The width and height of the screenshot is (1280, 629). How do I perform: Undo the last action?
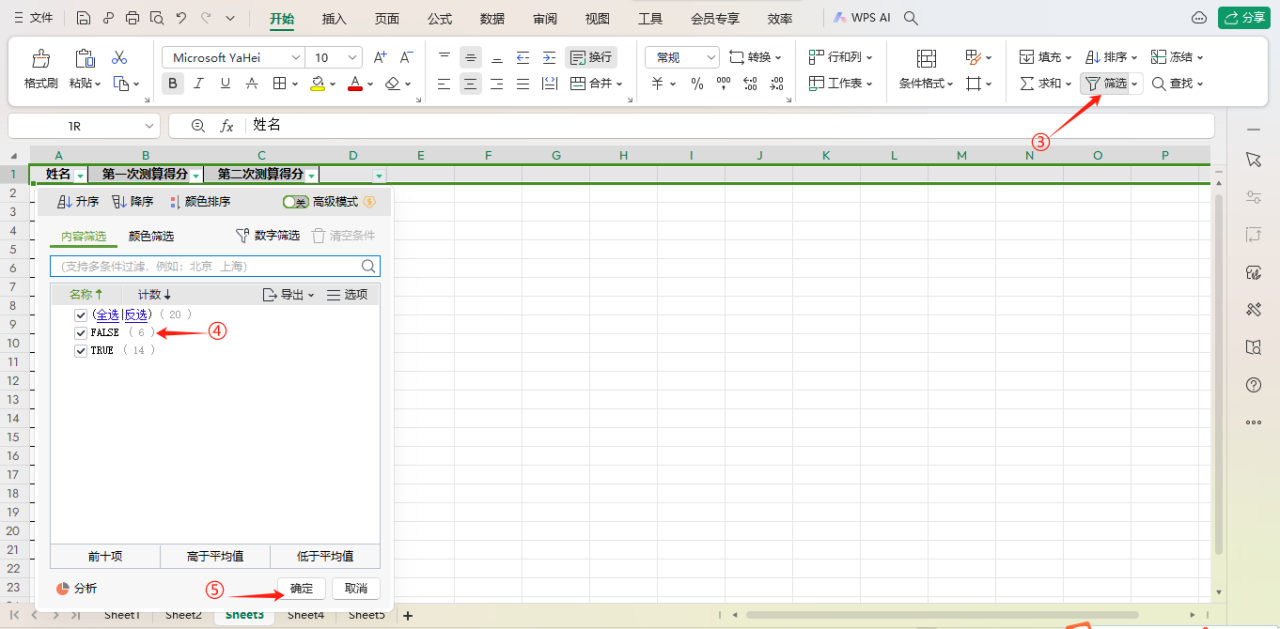(x=181, y=18)
